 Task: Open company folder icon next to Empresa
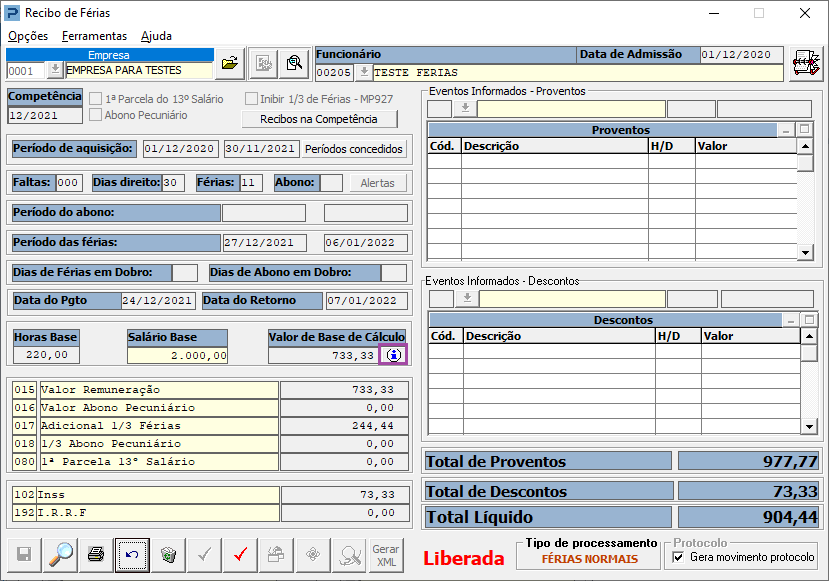click(x=230, y=63)
